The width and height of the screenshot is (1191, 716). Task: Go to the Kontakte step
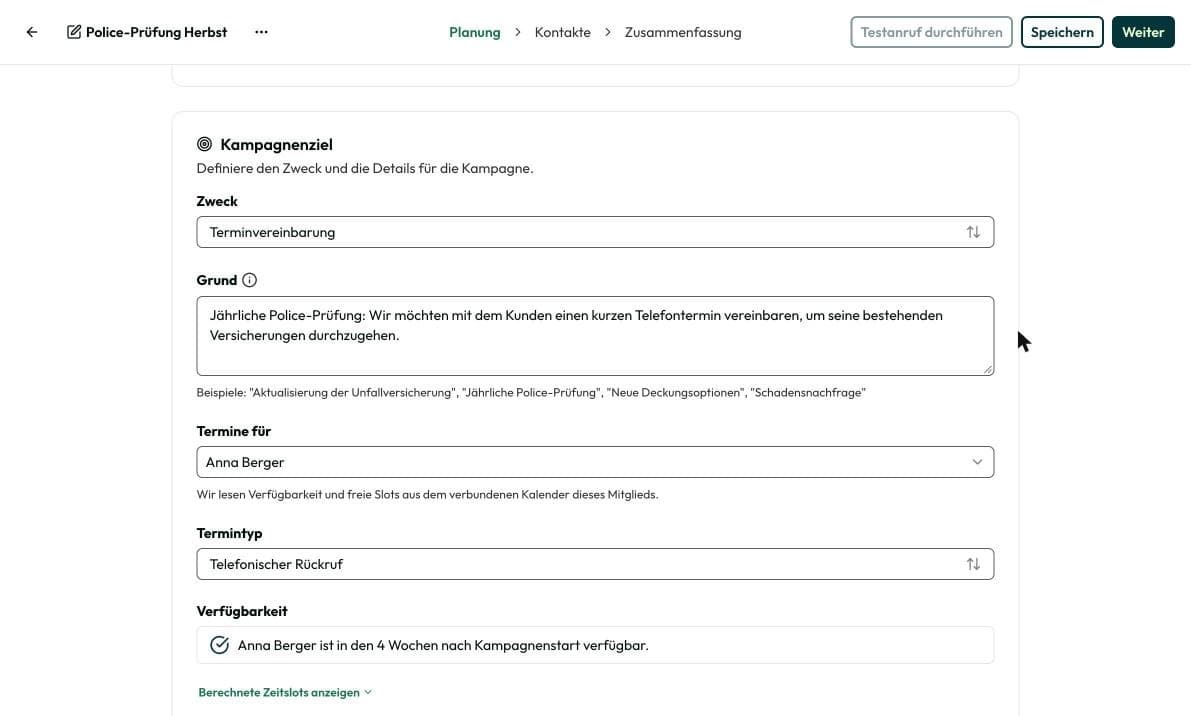[562, 32]
